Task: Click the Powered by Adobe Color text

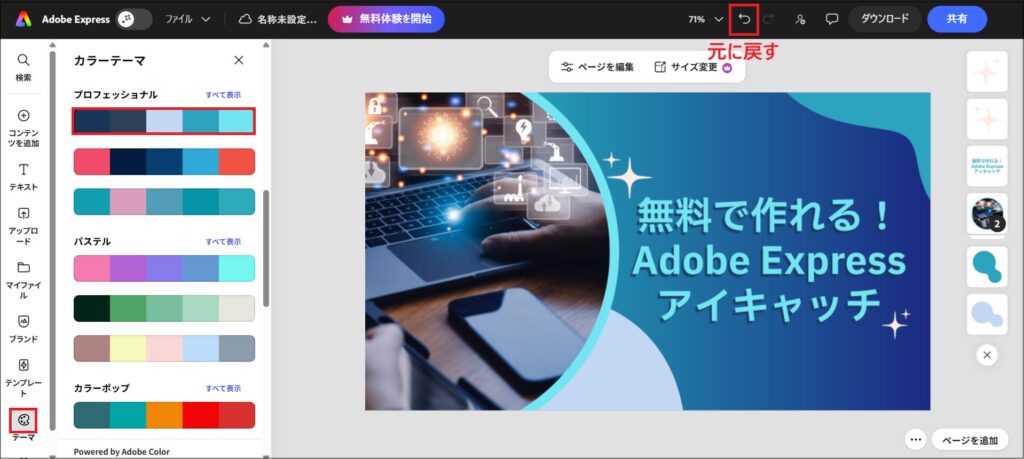Action: coord(121,452)
